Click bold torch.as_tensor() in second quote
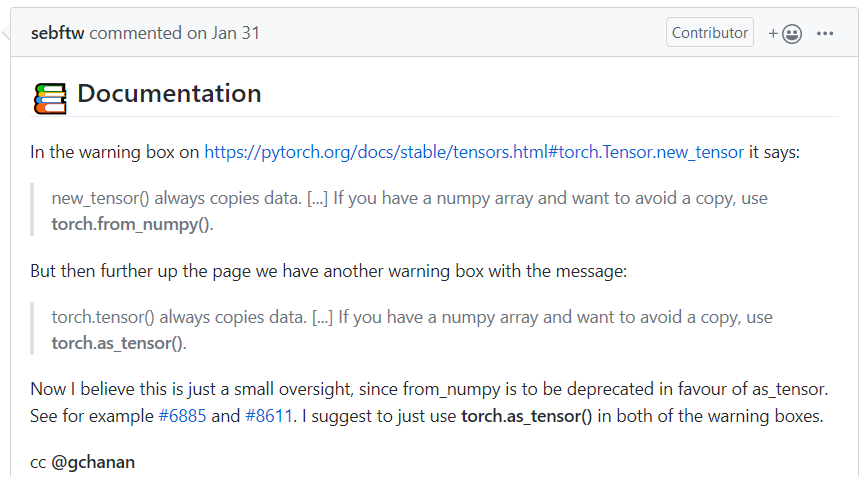 118,343
